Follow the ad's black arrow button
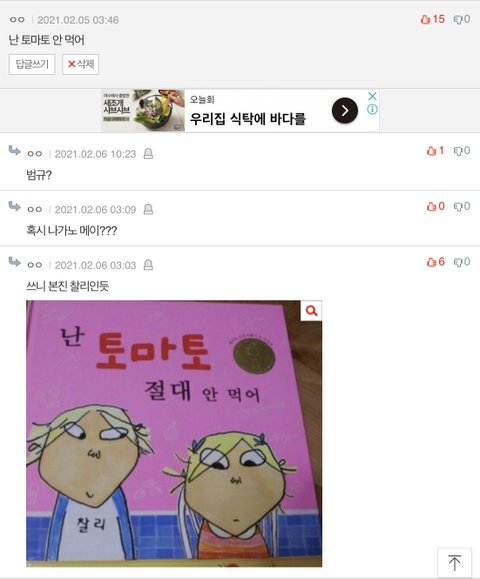This screenshot has width=480, height=579. [x=345, y=110]
